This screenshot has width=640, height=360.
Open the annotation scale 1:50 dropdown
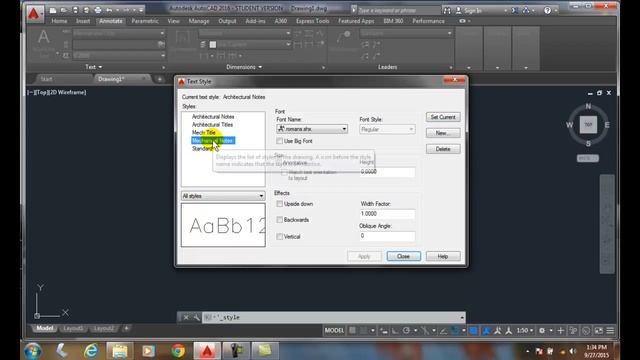click(525, 331)
